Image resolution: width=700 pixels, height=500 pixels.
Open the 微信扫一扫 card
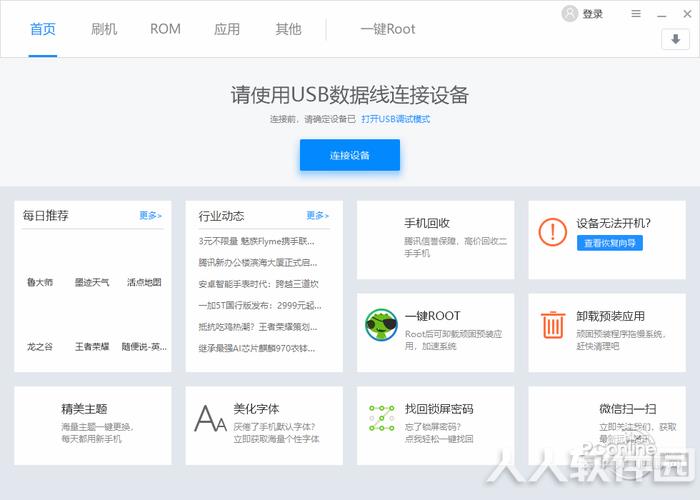[x=607, y=426]
